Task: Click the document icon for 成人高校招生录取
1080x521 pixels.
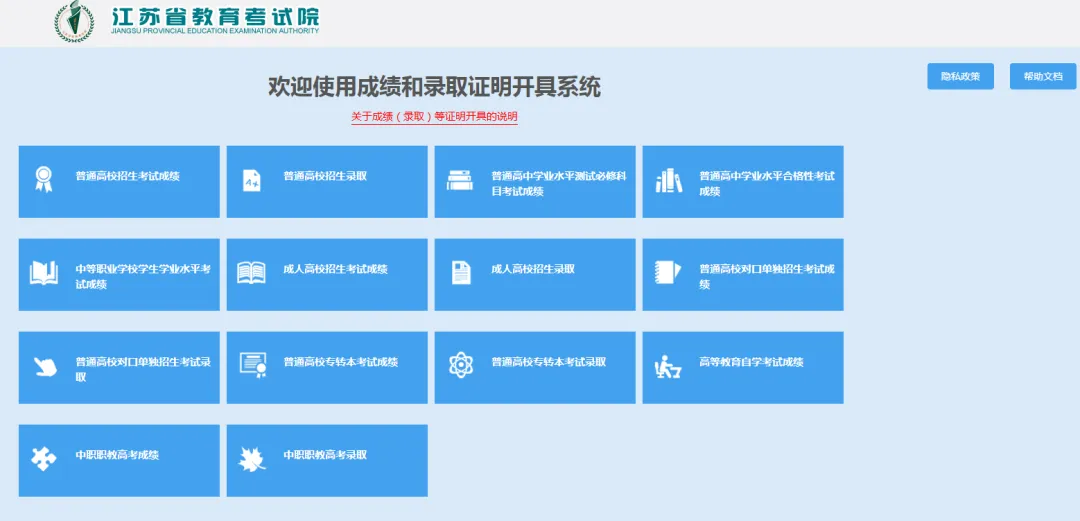Action: [x=460, y=273]
